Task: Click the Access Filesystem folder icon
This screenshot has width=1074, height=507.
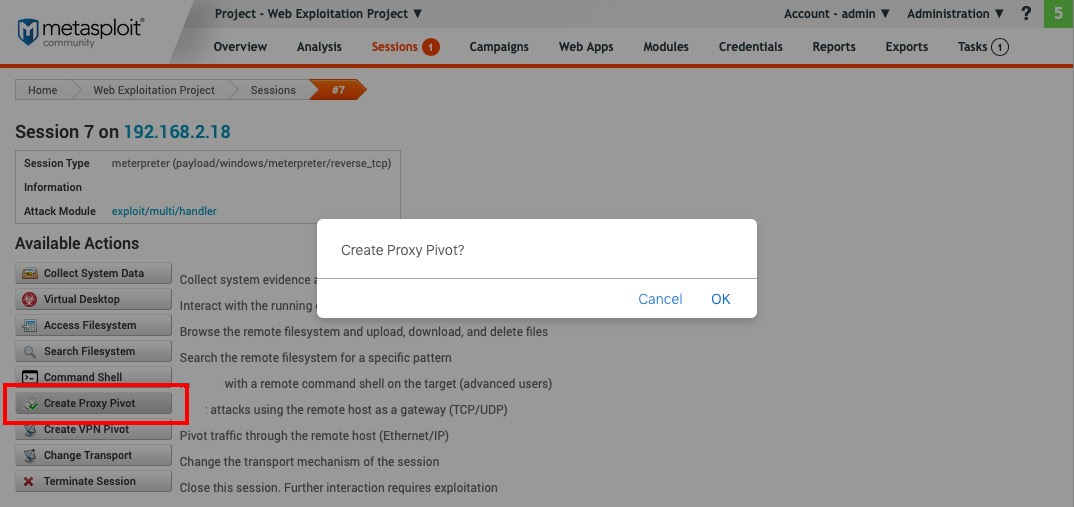Action: (30, 325)
